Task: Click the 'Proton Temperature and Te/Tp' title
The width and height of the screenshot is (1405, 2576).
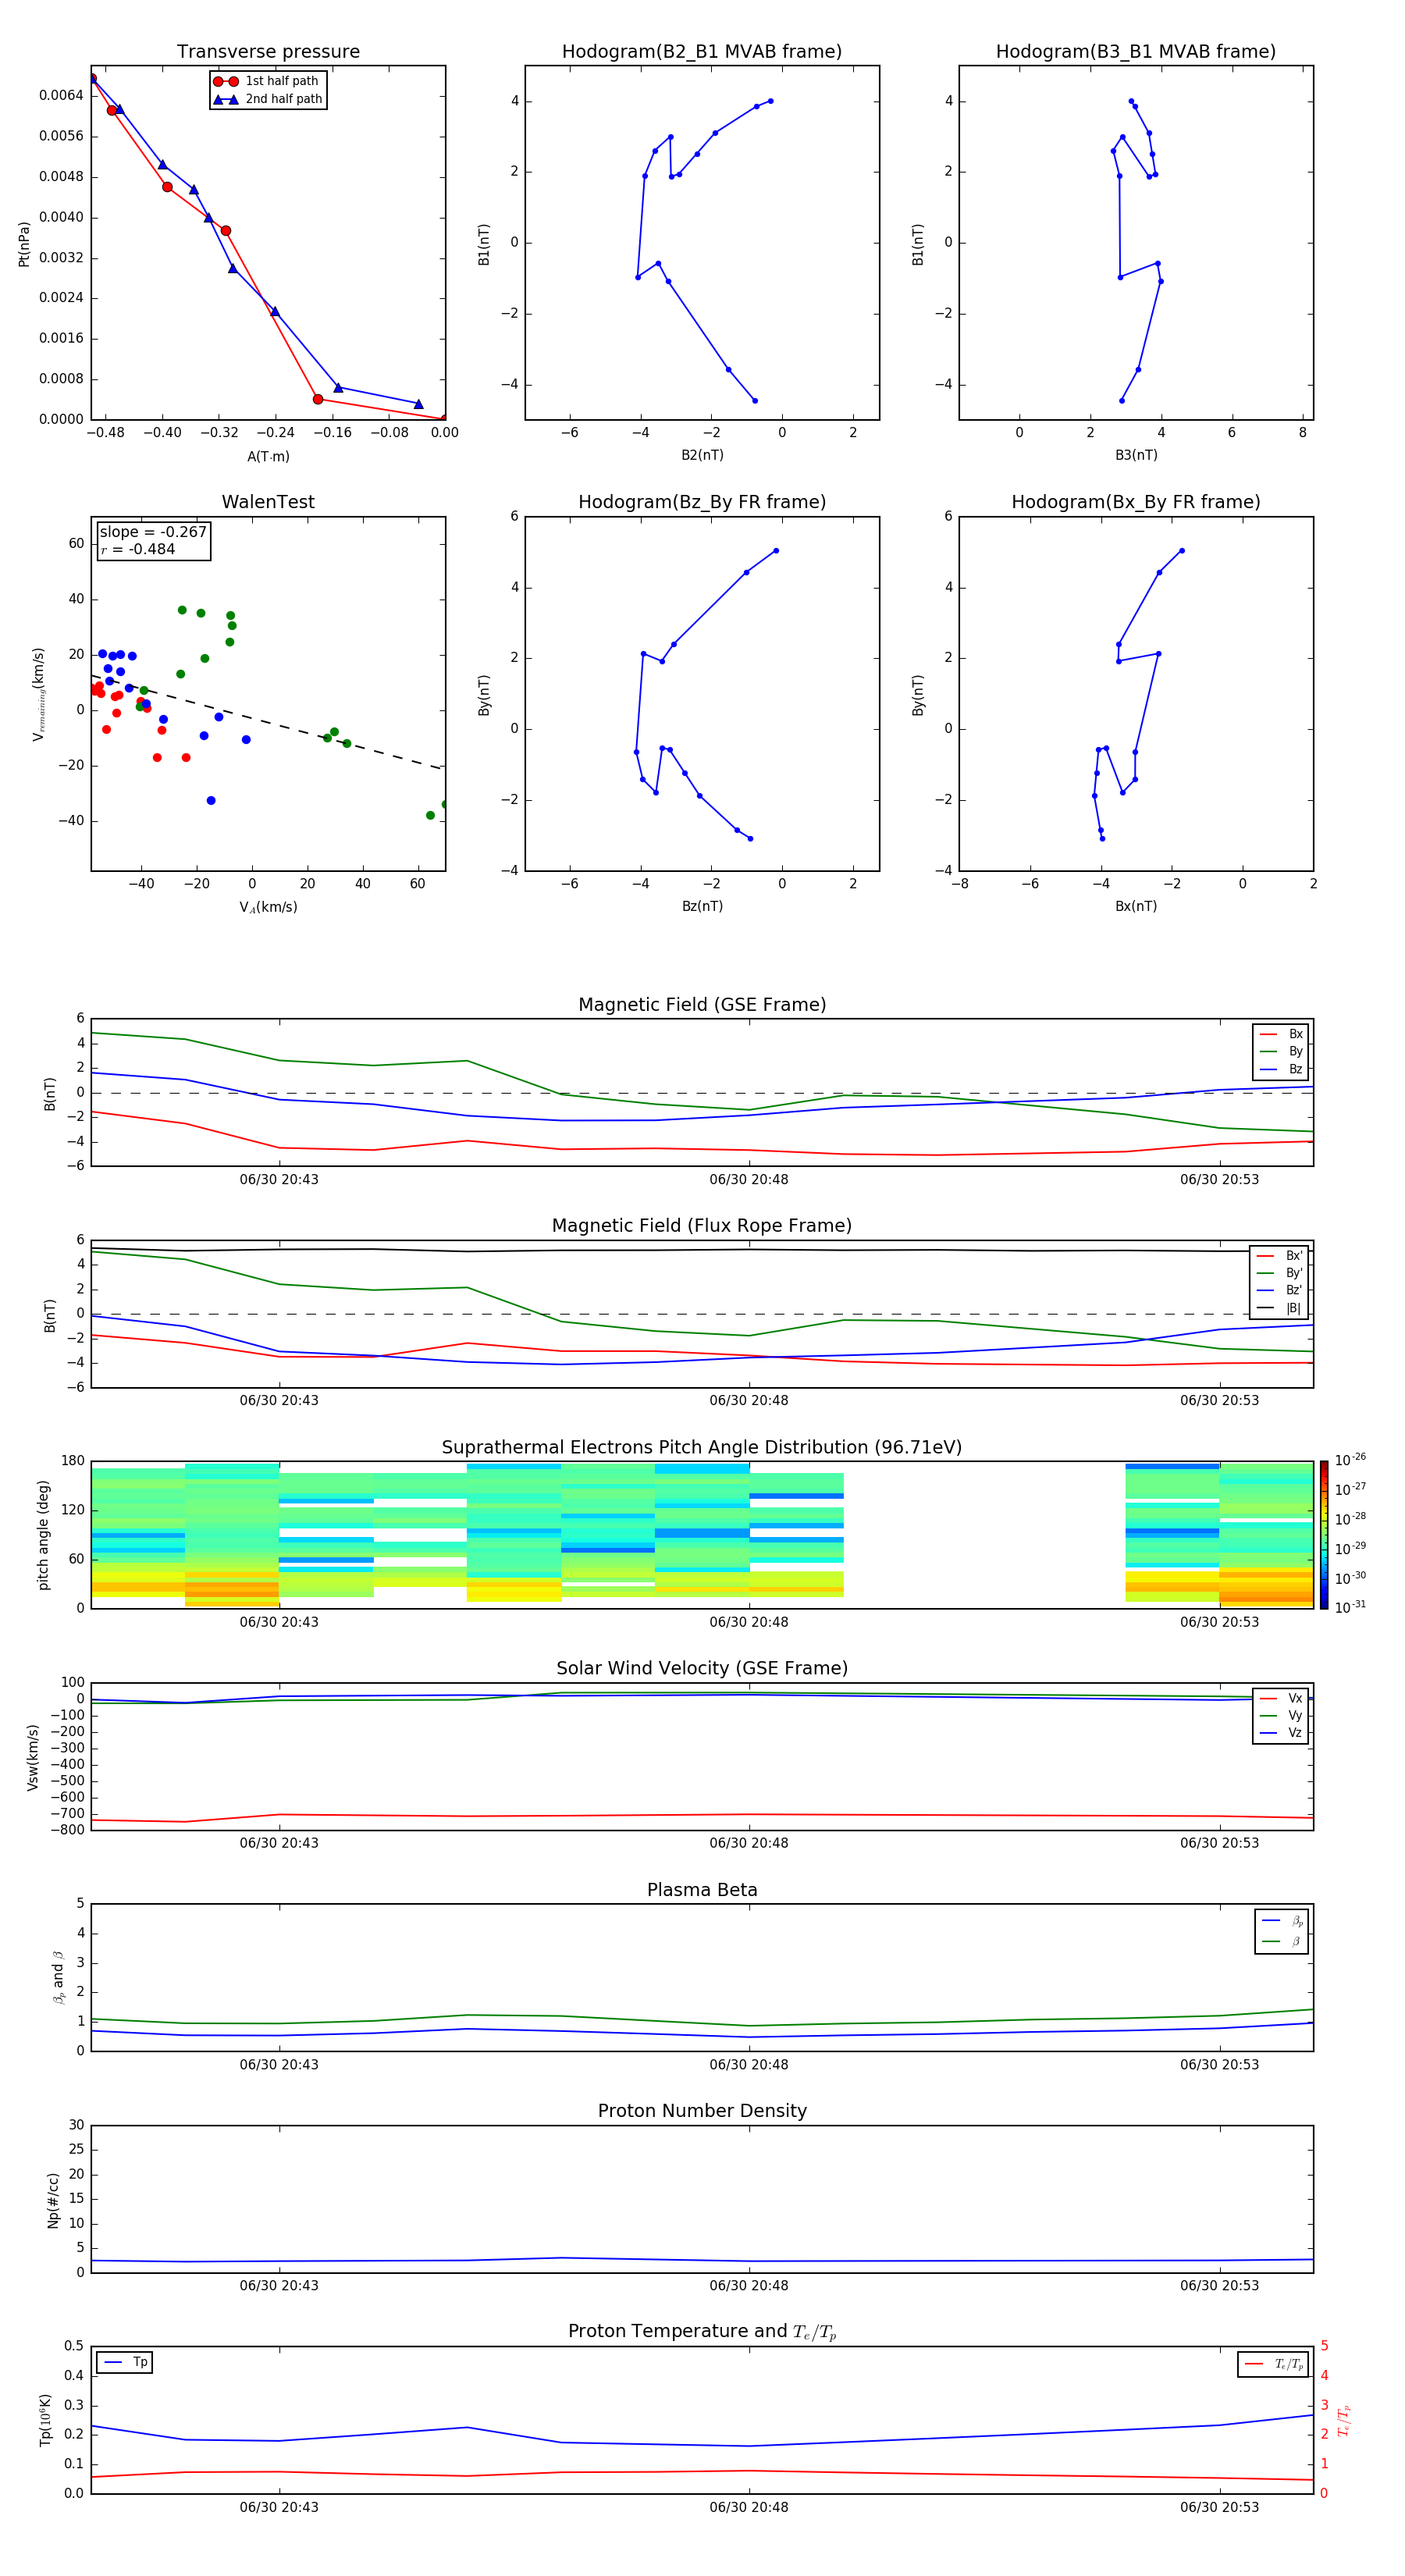Action: (702, 2331)
